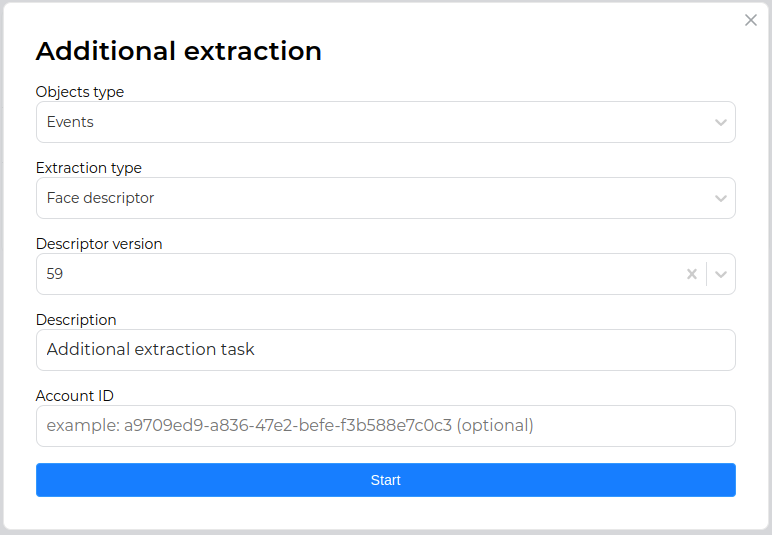Click the "Extraction type" label
Image resolution: width=772 pixels, height=535 pixels.
point(89,168)
